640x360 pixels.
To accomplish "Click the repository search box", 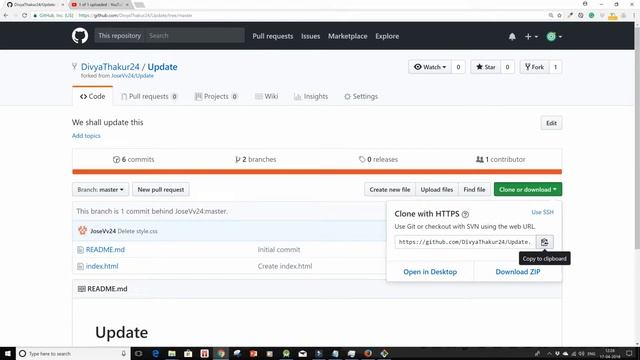I will click(x=195, y=36).
